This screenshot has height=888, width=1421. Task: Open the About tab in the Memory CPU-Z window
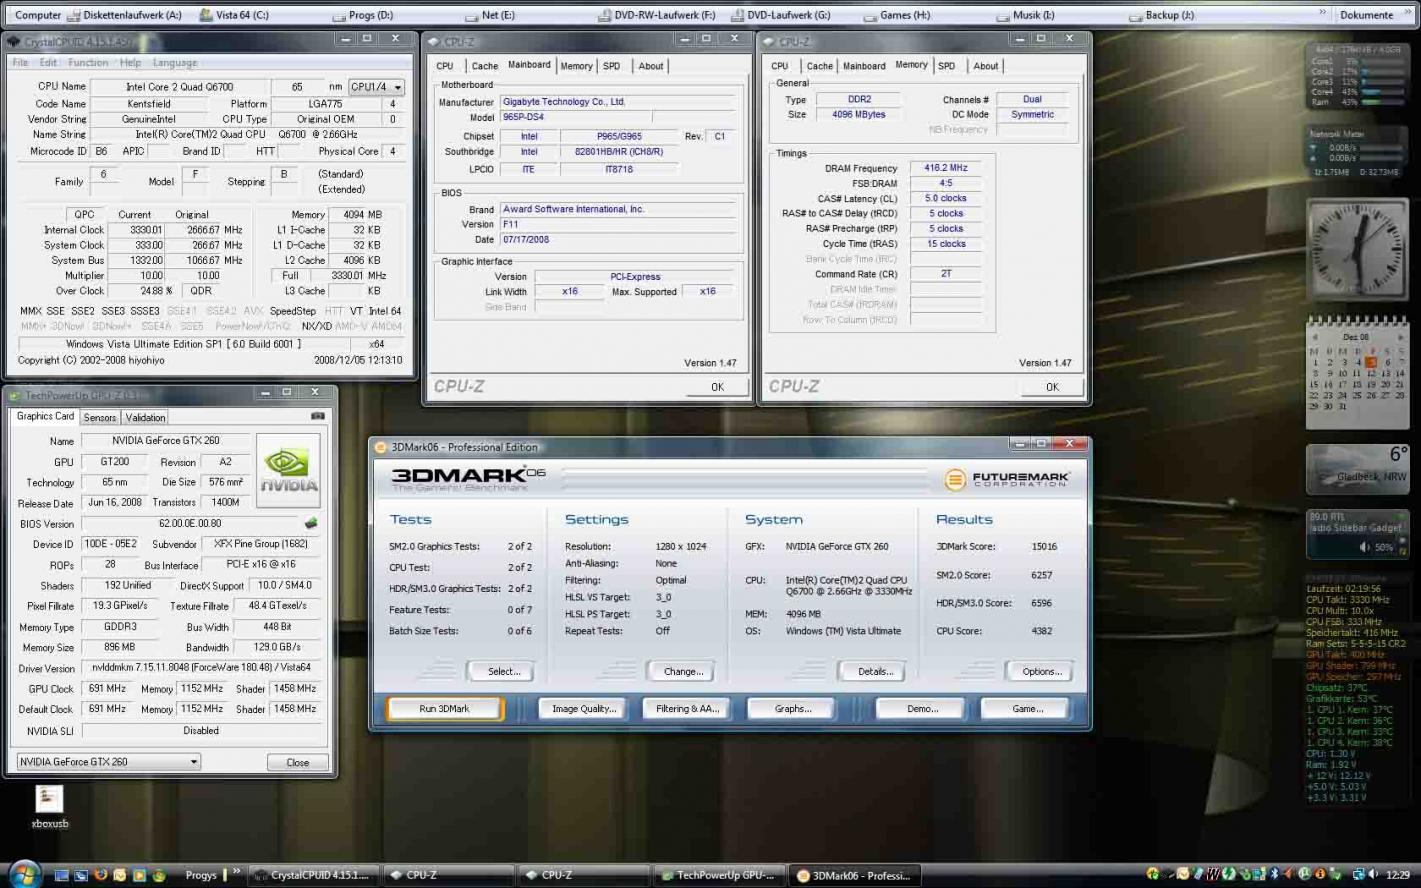click(x=986, y=66)
